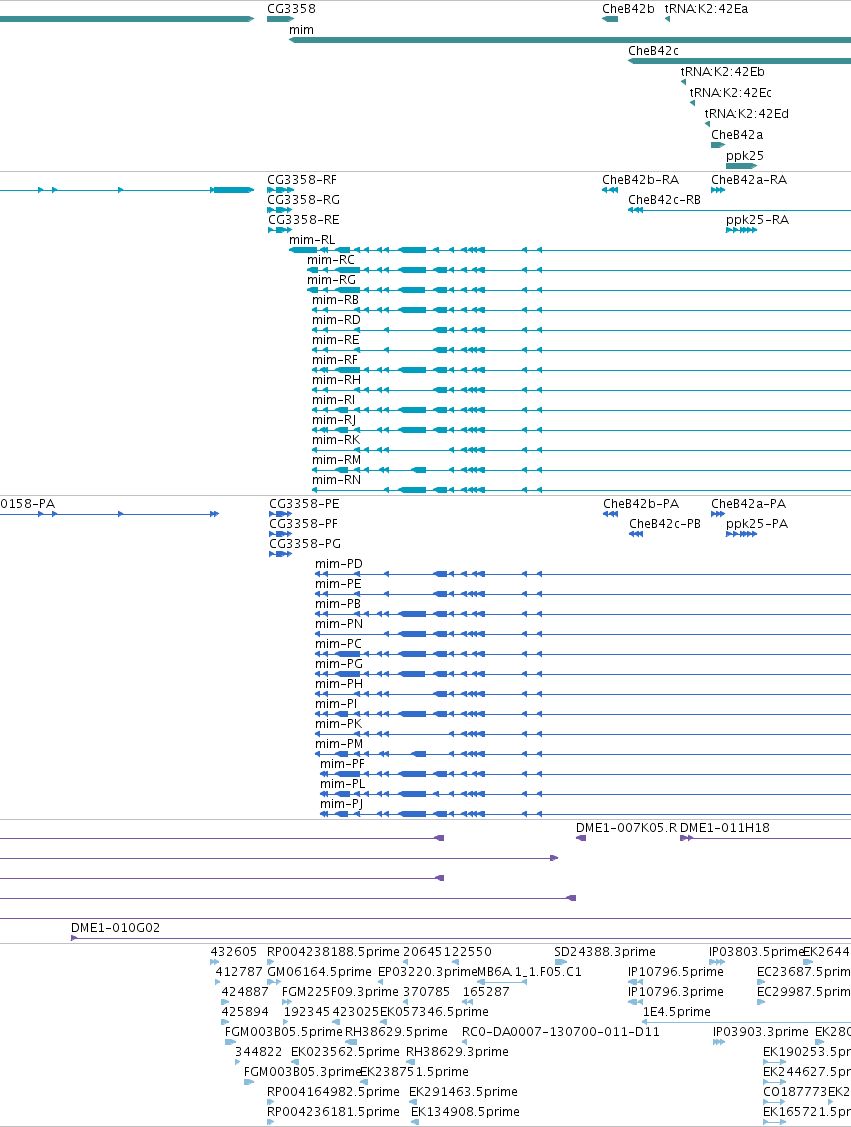Click the mim-RE transcript label
Image resolution: width=851 pixels, height=1127 pixels.
pos(336,340)
